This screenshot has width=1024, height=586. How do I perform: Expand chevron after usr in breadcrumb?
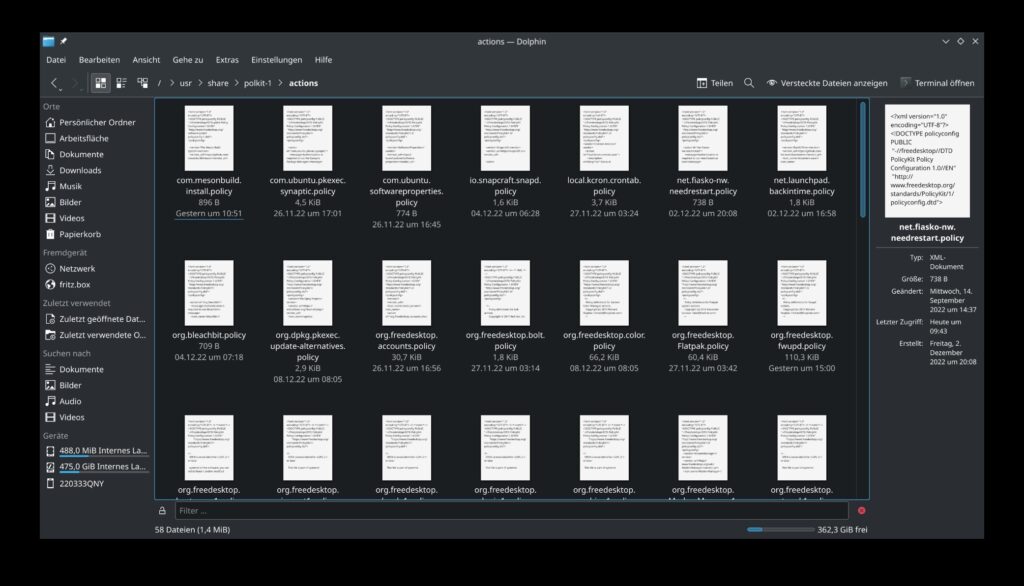pos(199,83)
